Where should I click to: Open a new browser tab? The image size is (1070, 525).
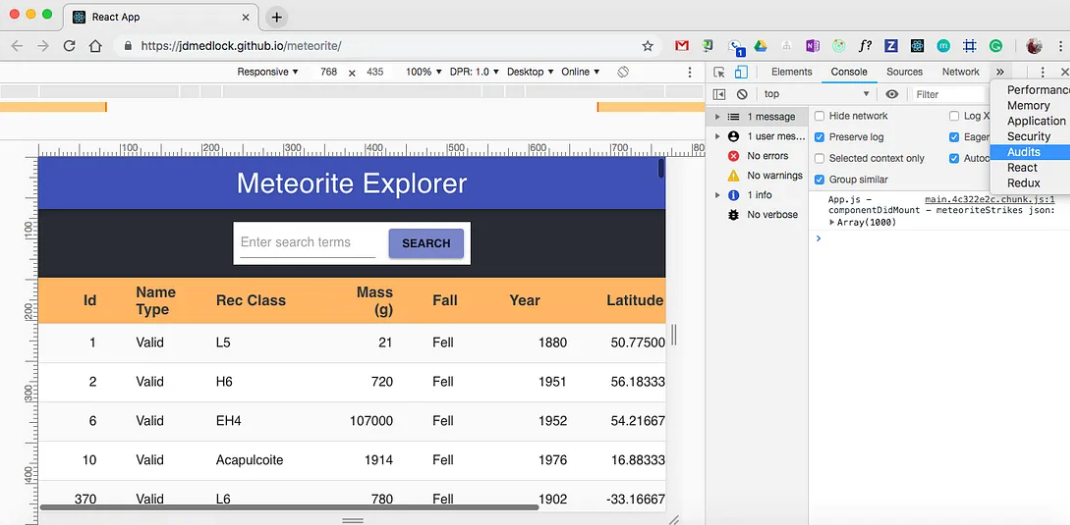coord(276,17)
